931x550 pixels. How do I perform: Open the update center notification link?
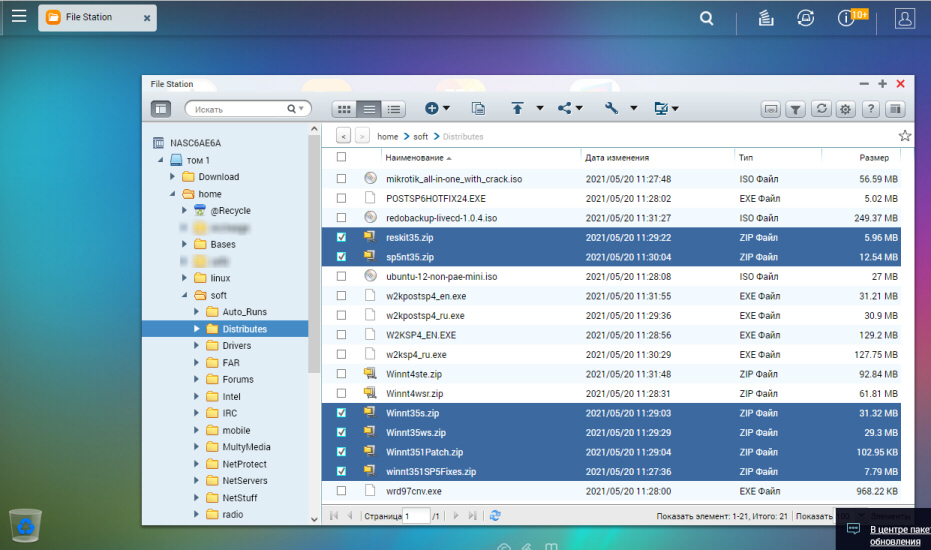coord(900,535)
